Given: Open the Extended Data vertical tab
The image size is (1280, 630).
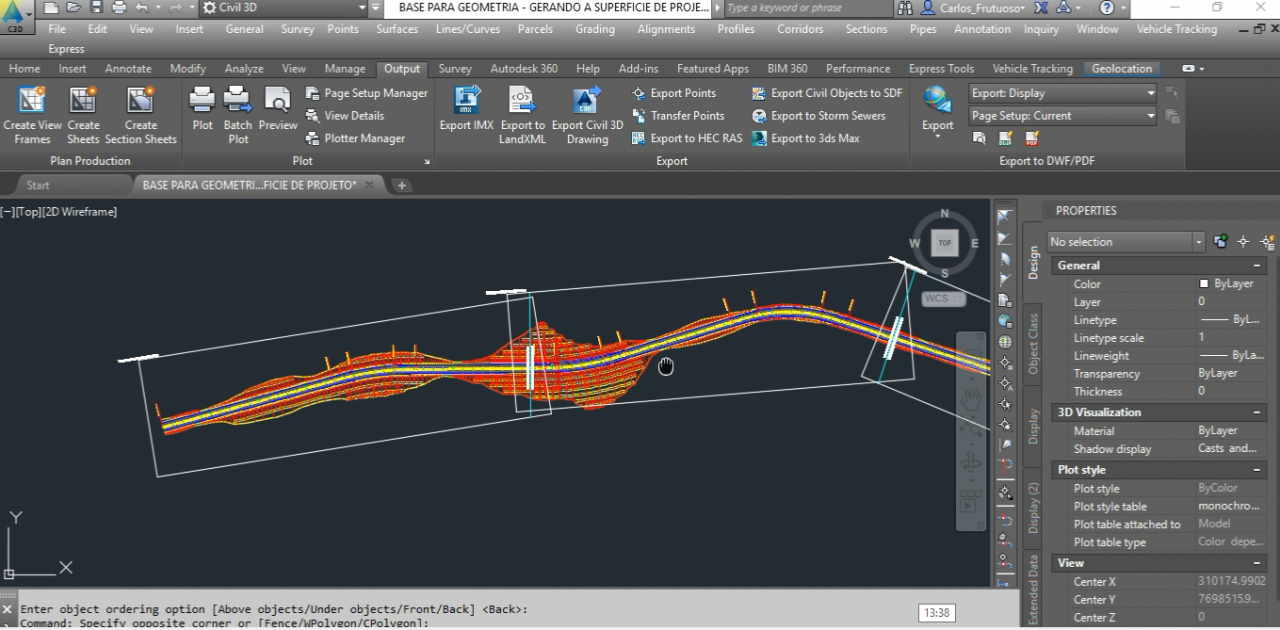Looking at the screenshot, I should 1033,588.
